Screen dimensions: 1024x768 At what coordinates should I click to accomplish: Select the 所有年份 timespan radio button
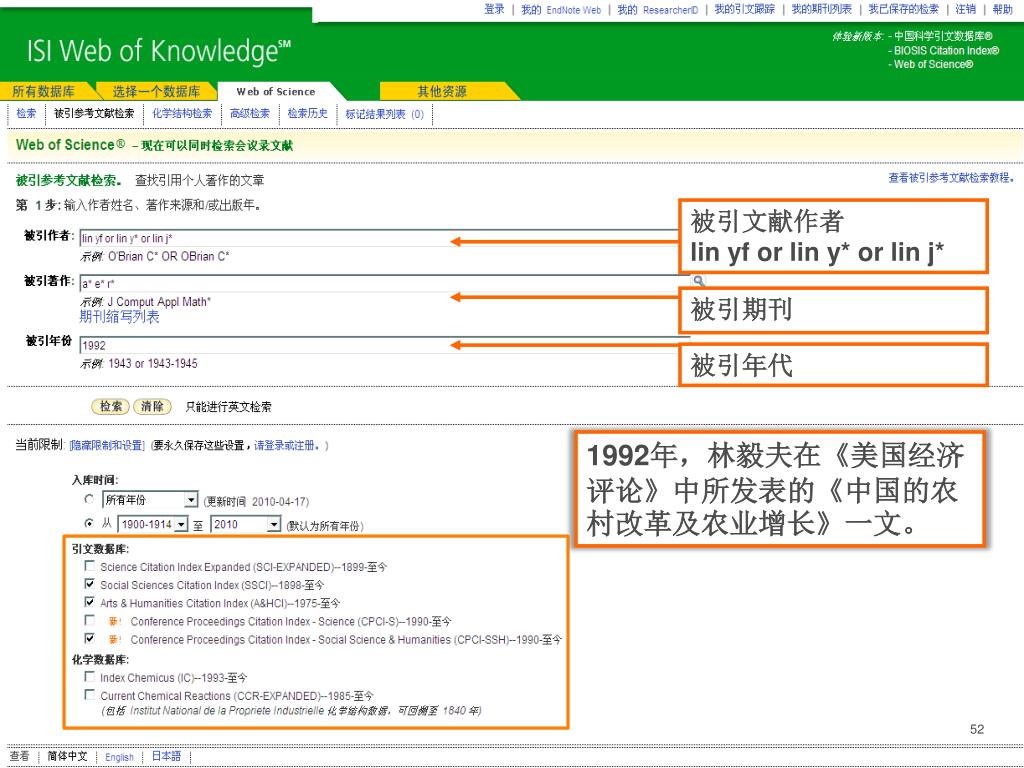point(89,500)
